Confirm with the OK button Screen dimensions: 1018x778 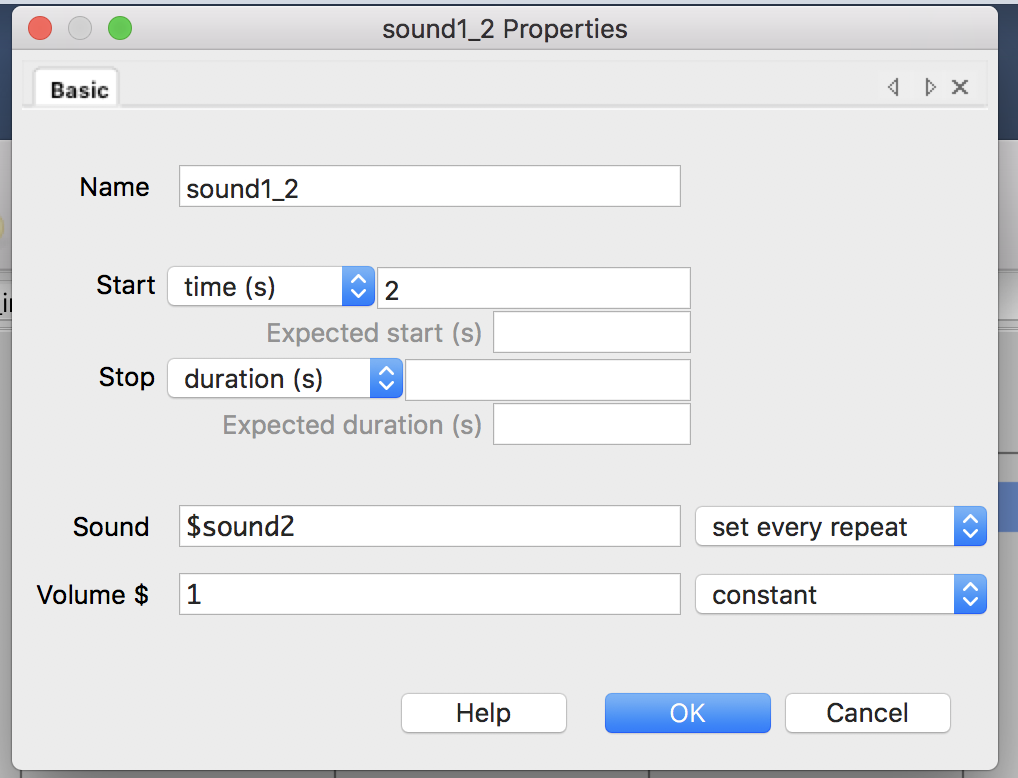pos(687,713)
